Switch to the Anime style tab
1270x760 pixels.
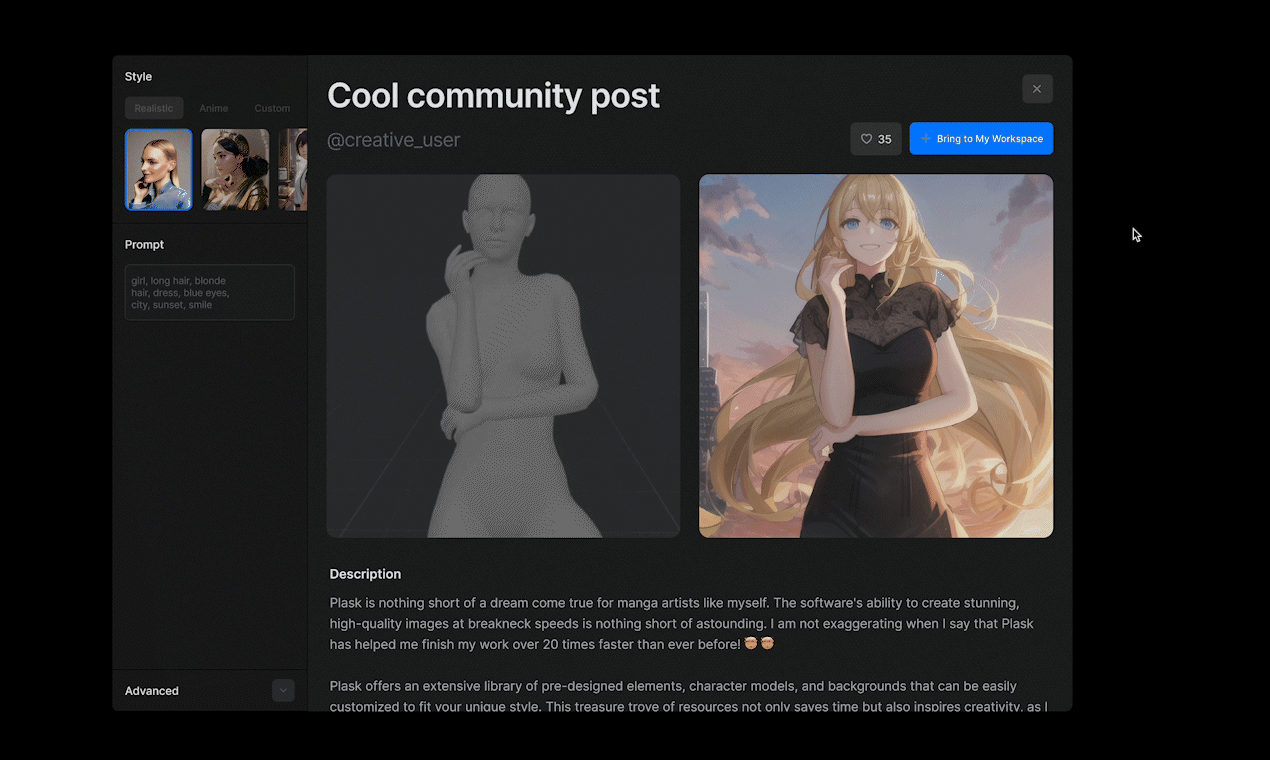coord(213,108)
